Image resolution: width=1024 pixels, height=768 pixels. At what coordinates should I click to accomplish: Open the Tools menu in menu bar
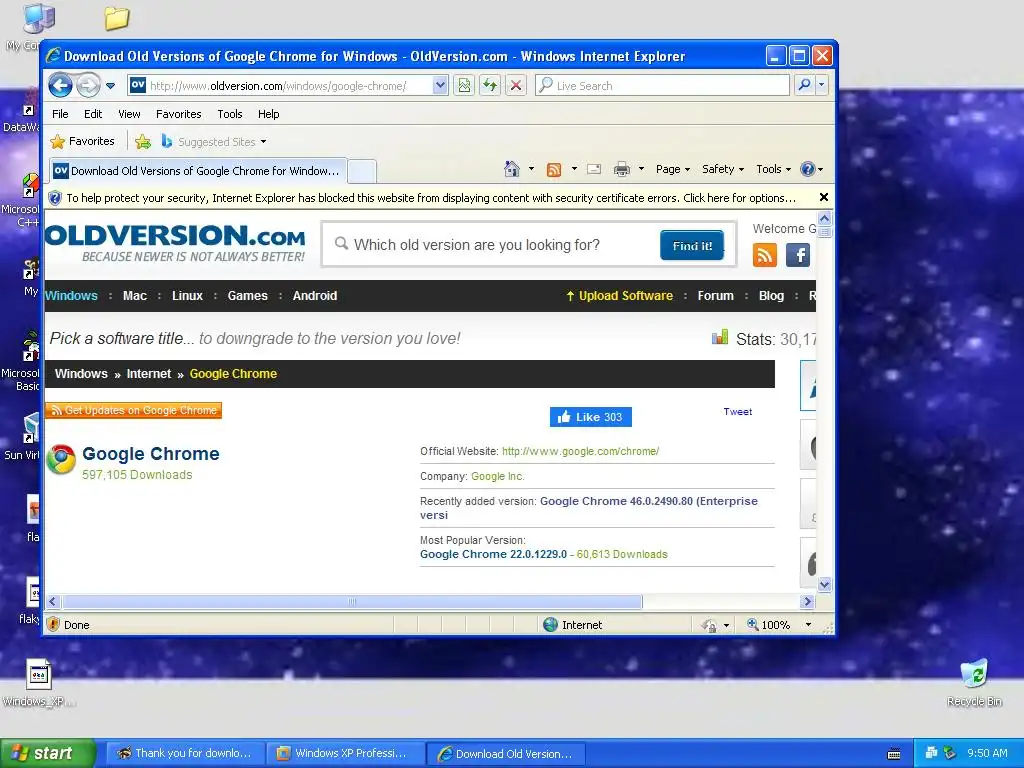click(230, 114)
